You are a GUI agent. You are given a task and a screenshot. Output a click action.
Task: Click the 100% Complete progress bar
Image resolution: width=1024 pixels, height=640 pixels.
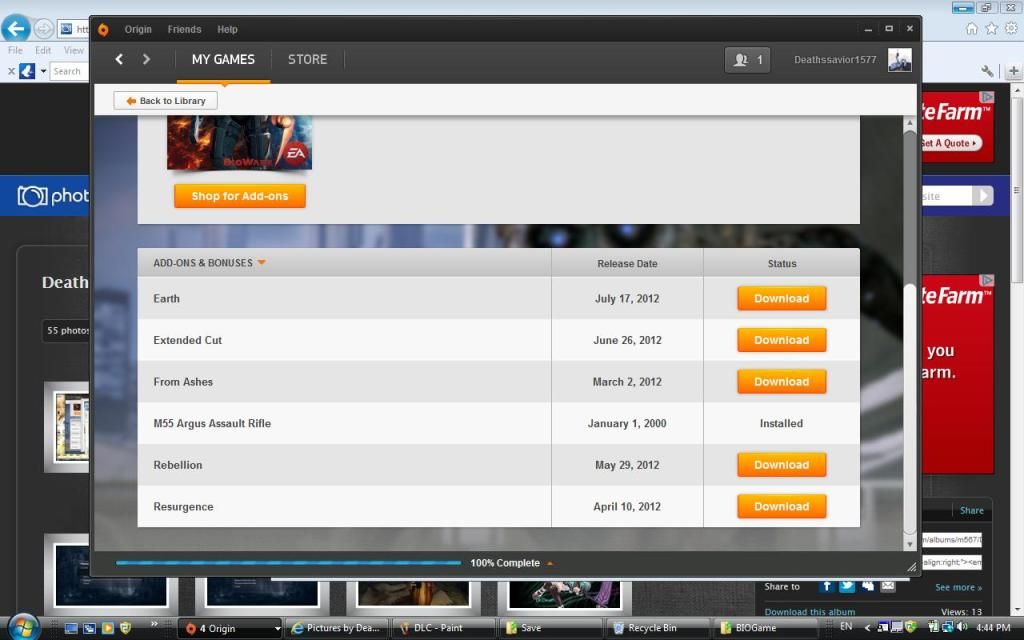coord(288,563)
